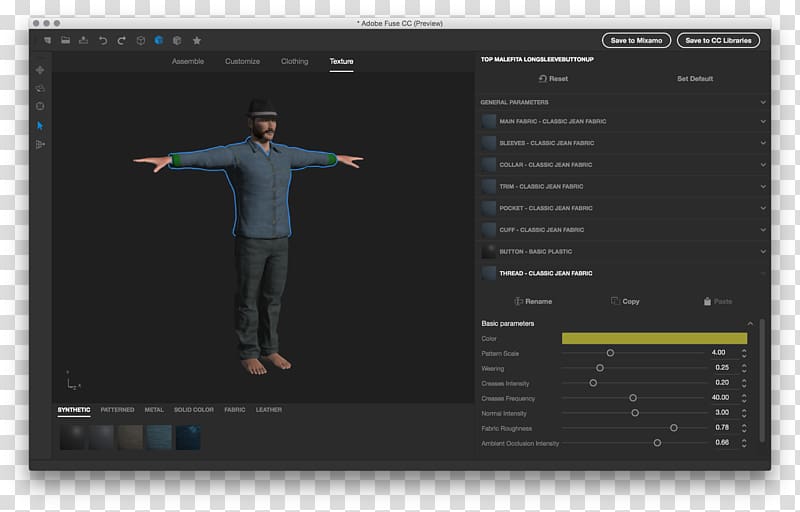Viewport: 800px width, 512px height.
Task: Collapse the General Parameters section chevron
Action: click(x=763, y=102)
